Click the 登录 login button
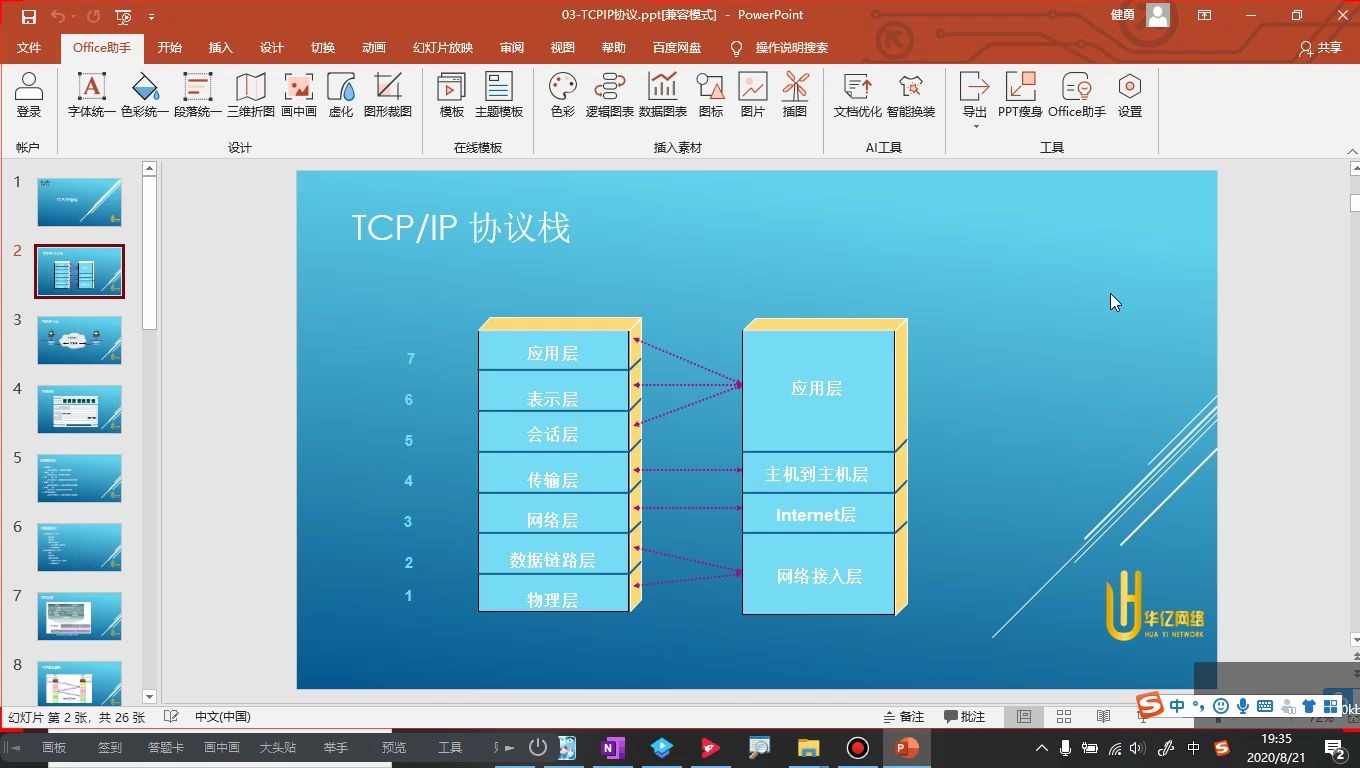The height and width of the screenshot is (768, 1360). [29, 97]
